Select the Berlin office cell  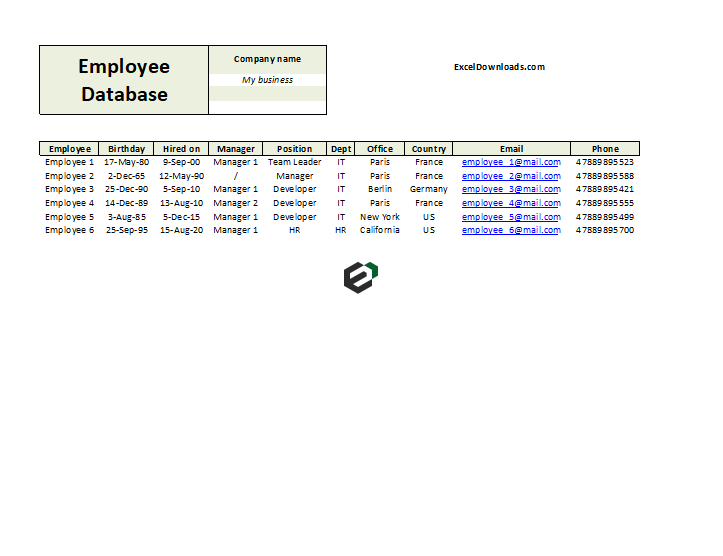click(379, 189)
